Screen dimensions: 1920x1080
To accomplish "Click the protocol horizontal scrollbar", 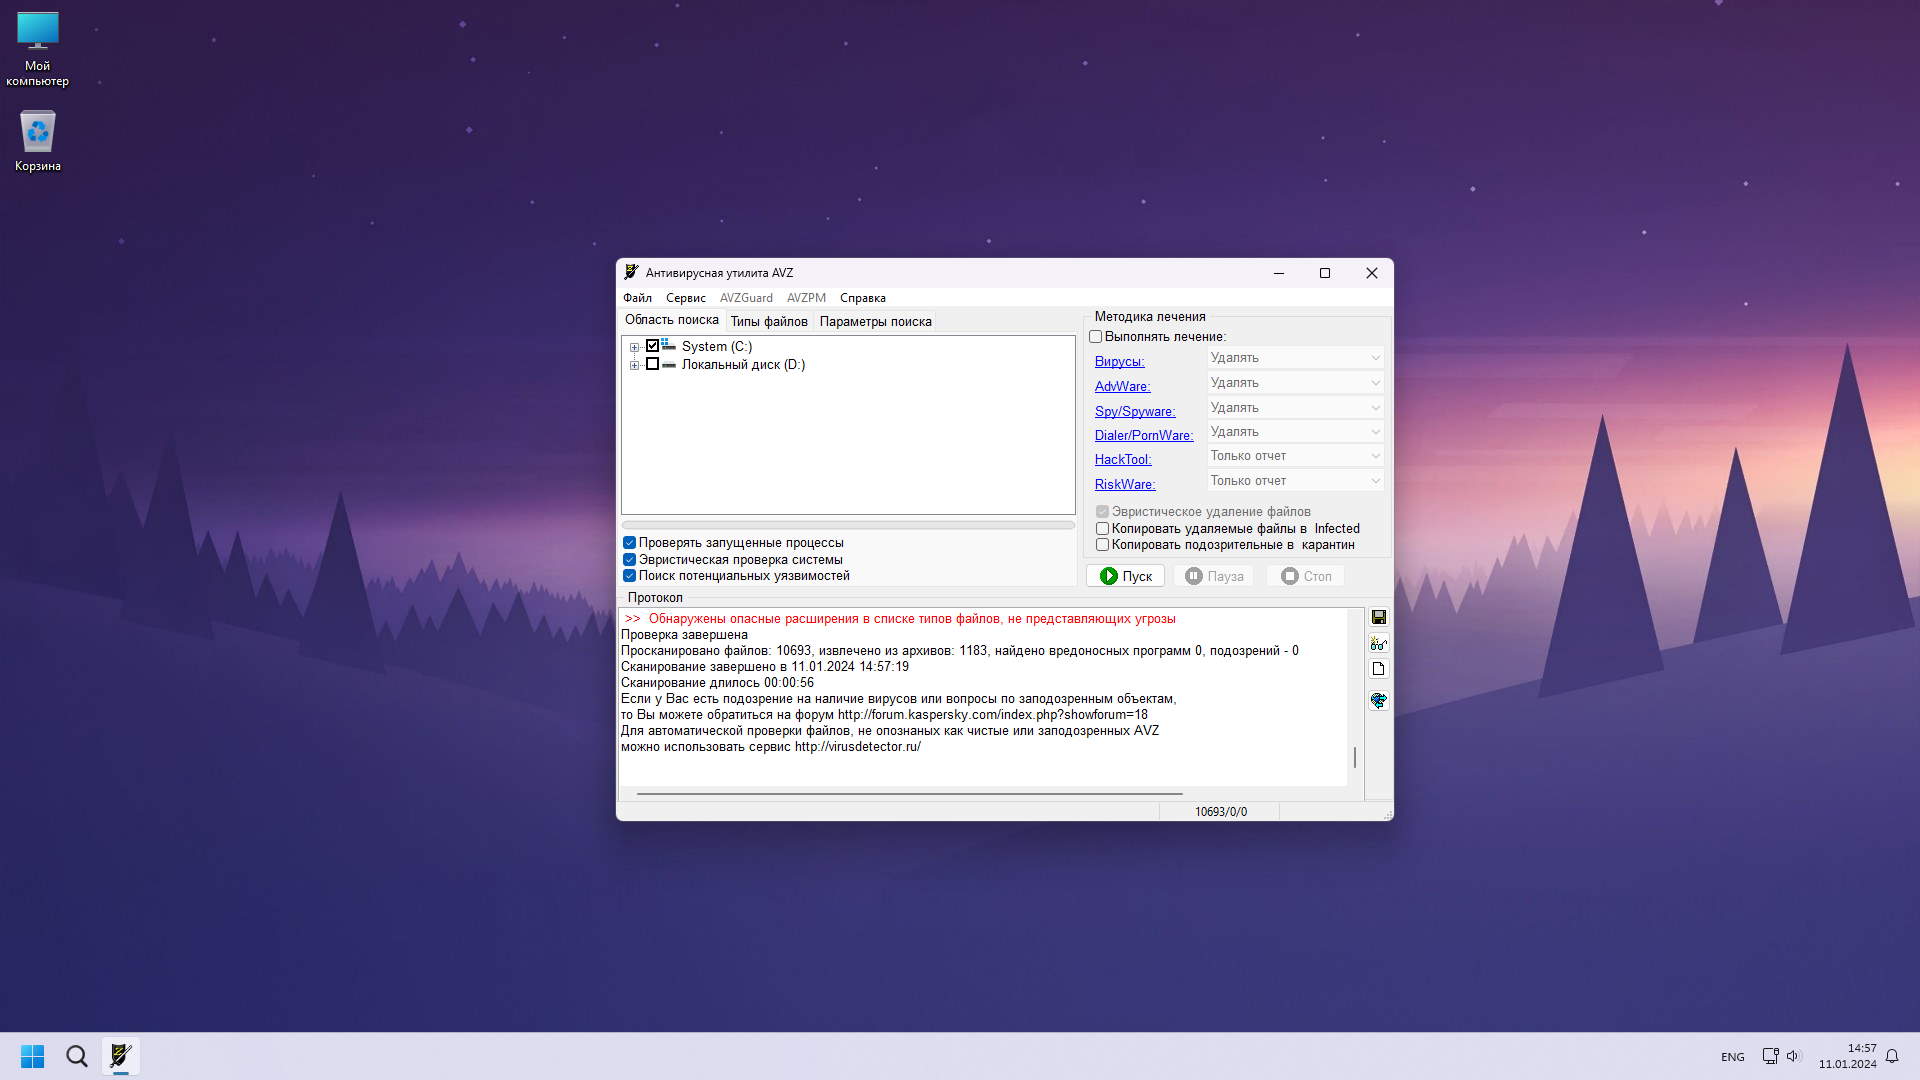I will click(908, 794).
